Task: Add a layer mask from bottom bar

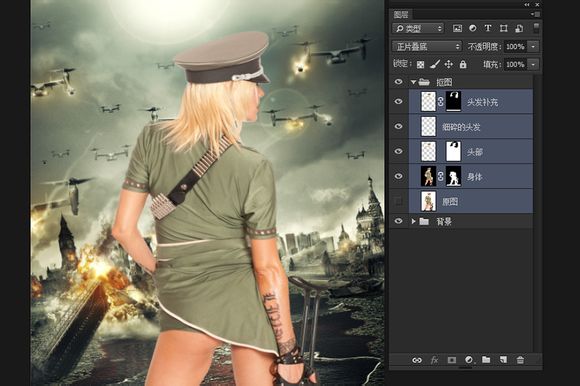Action: pyautogui.click(x=452, y=360)
